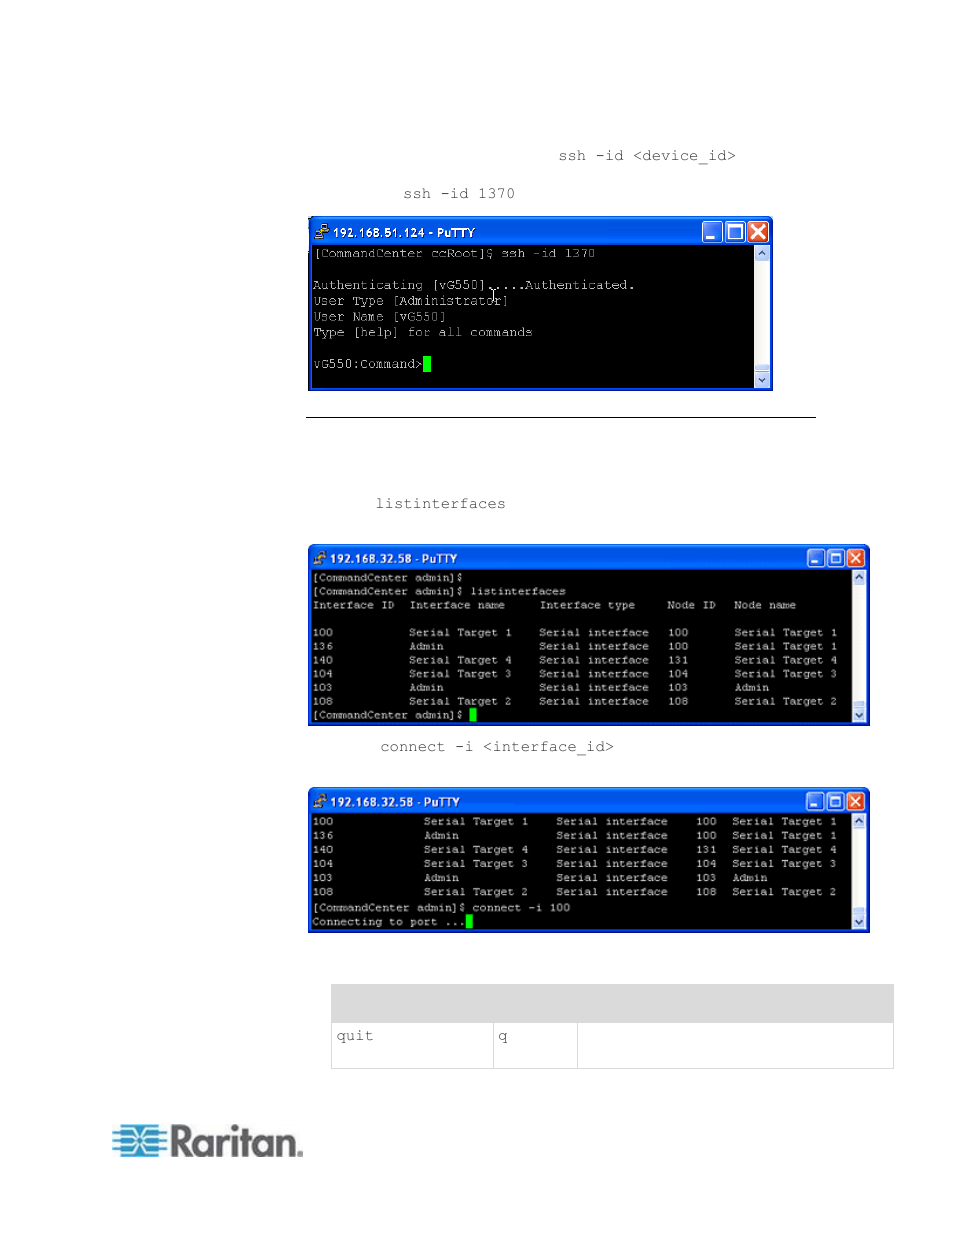Close the PuTTY window showing "Connecting to port"

click(x=856, y=801)
